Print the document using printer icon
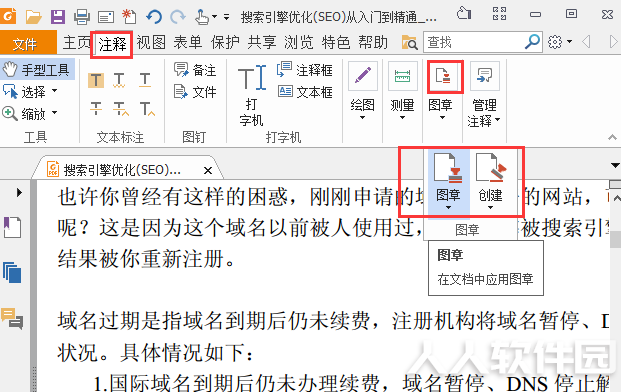 point(82,17)
